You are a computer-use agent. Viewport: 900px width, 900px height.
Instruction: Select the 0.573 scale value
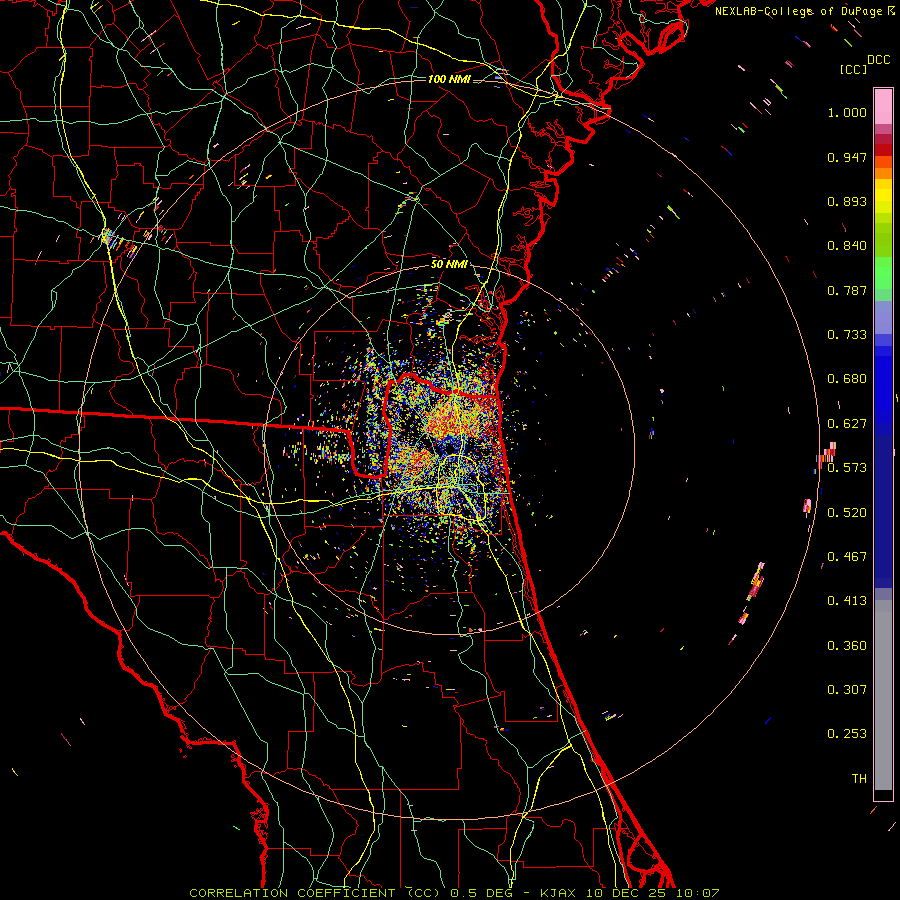pos(847,468)
